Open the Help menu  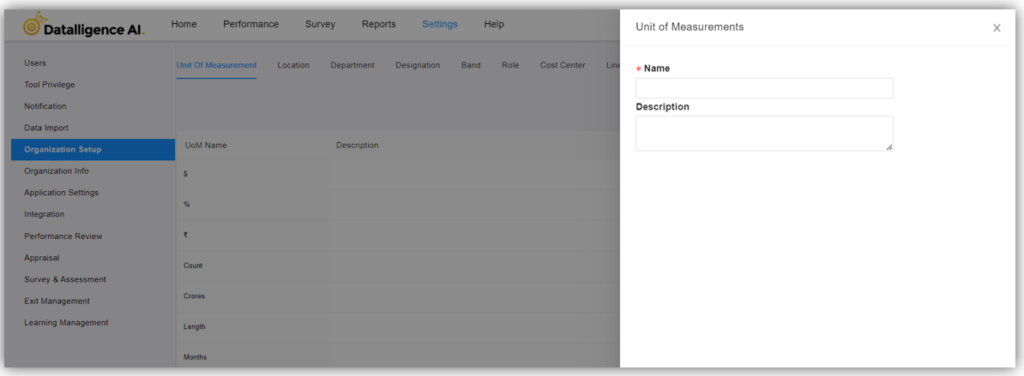point(494,24)
